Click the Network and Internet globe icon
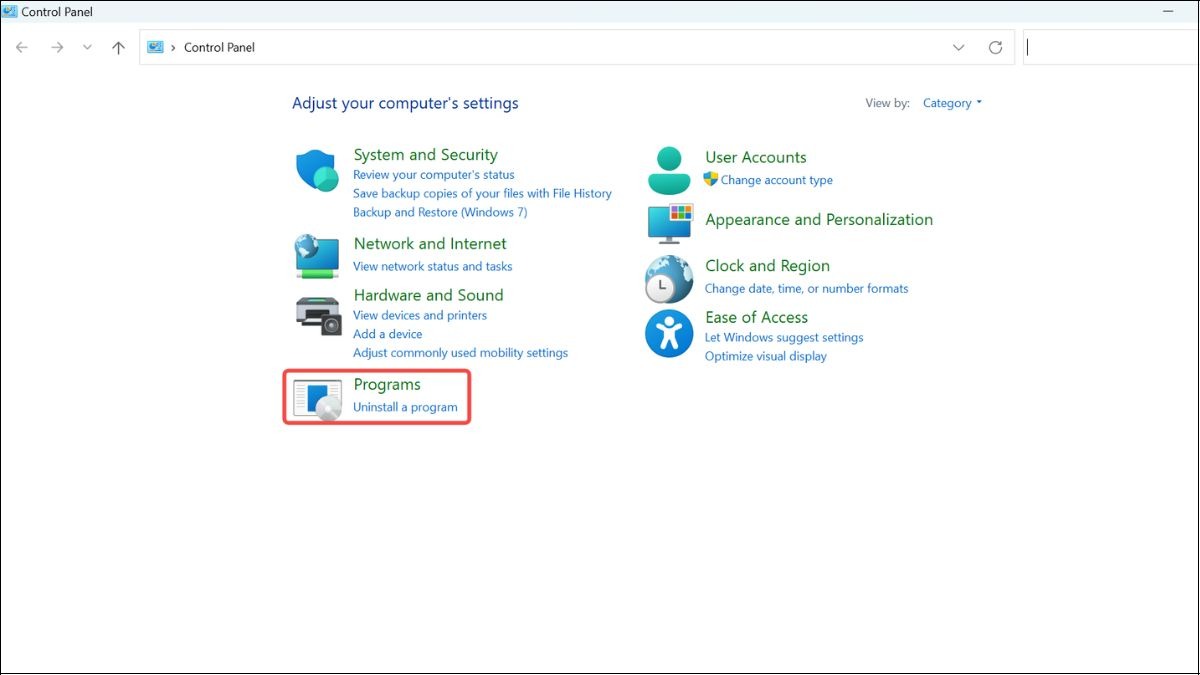 coord(317,256)
